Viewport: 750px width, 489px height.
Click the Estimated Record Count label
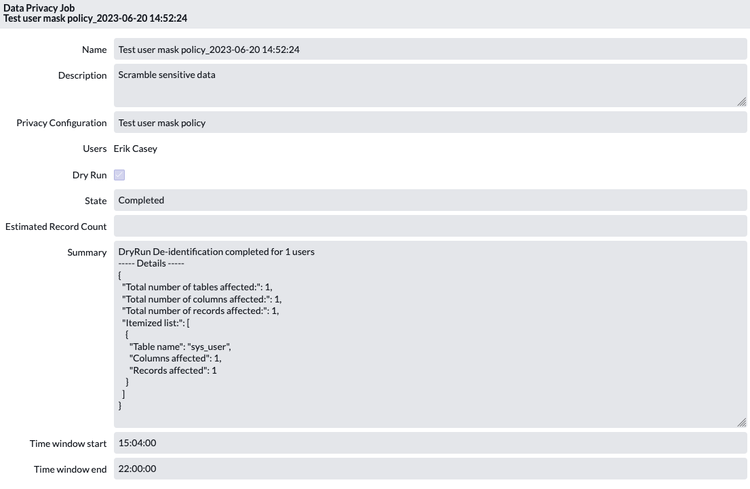pyautogui.click(x=56, y=227)
